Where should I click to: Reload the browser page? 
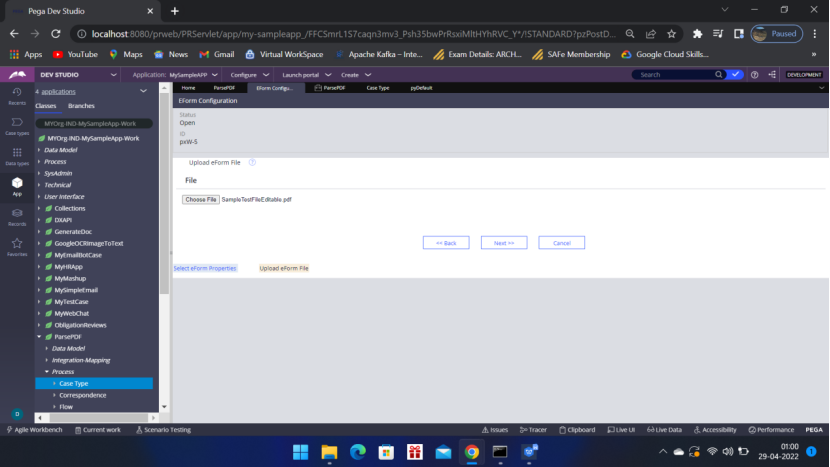[56, 34]
